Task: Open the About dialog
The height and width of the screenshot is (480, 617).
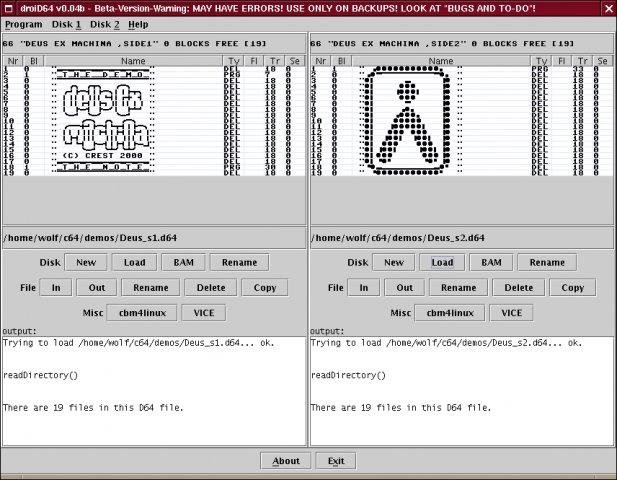Action: click(286, 461)
